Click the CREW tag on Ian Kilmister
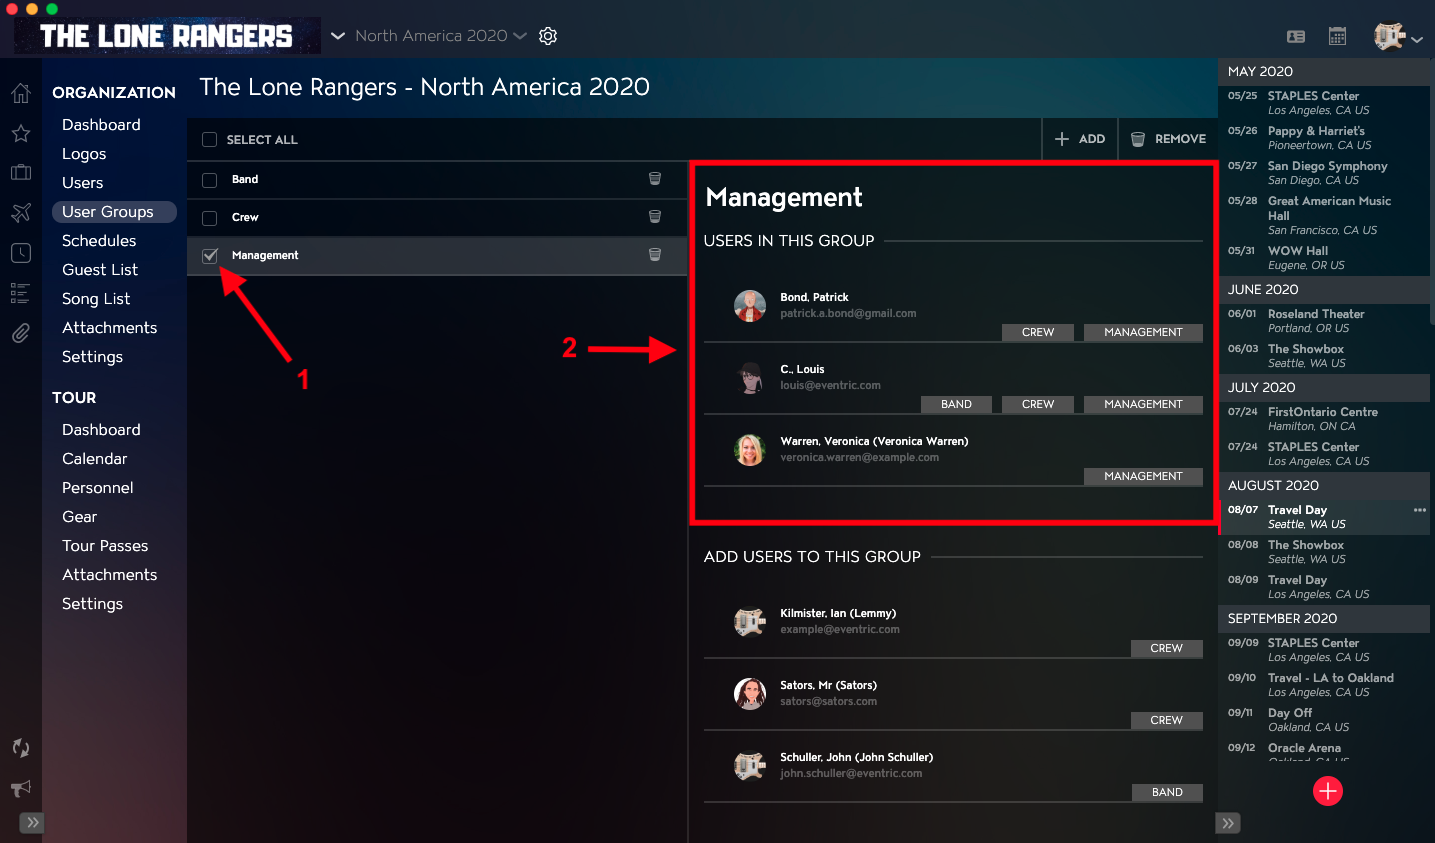The width and height of the screenshot is (1435, 843). pyautogui.click(x=1167, y=648)
